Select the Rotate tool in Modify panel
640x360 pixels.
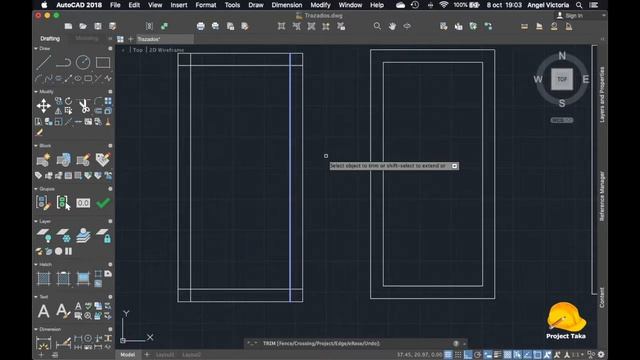[x=68, y=101]
